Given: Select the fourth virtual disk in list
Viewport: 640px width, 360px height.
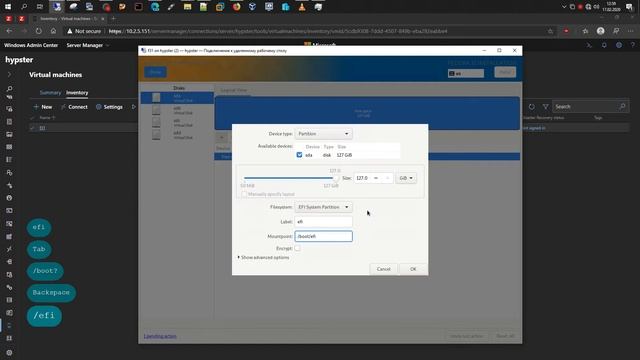Looking at the screenshot, I should 177,135.
